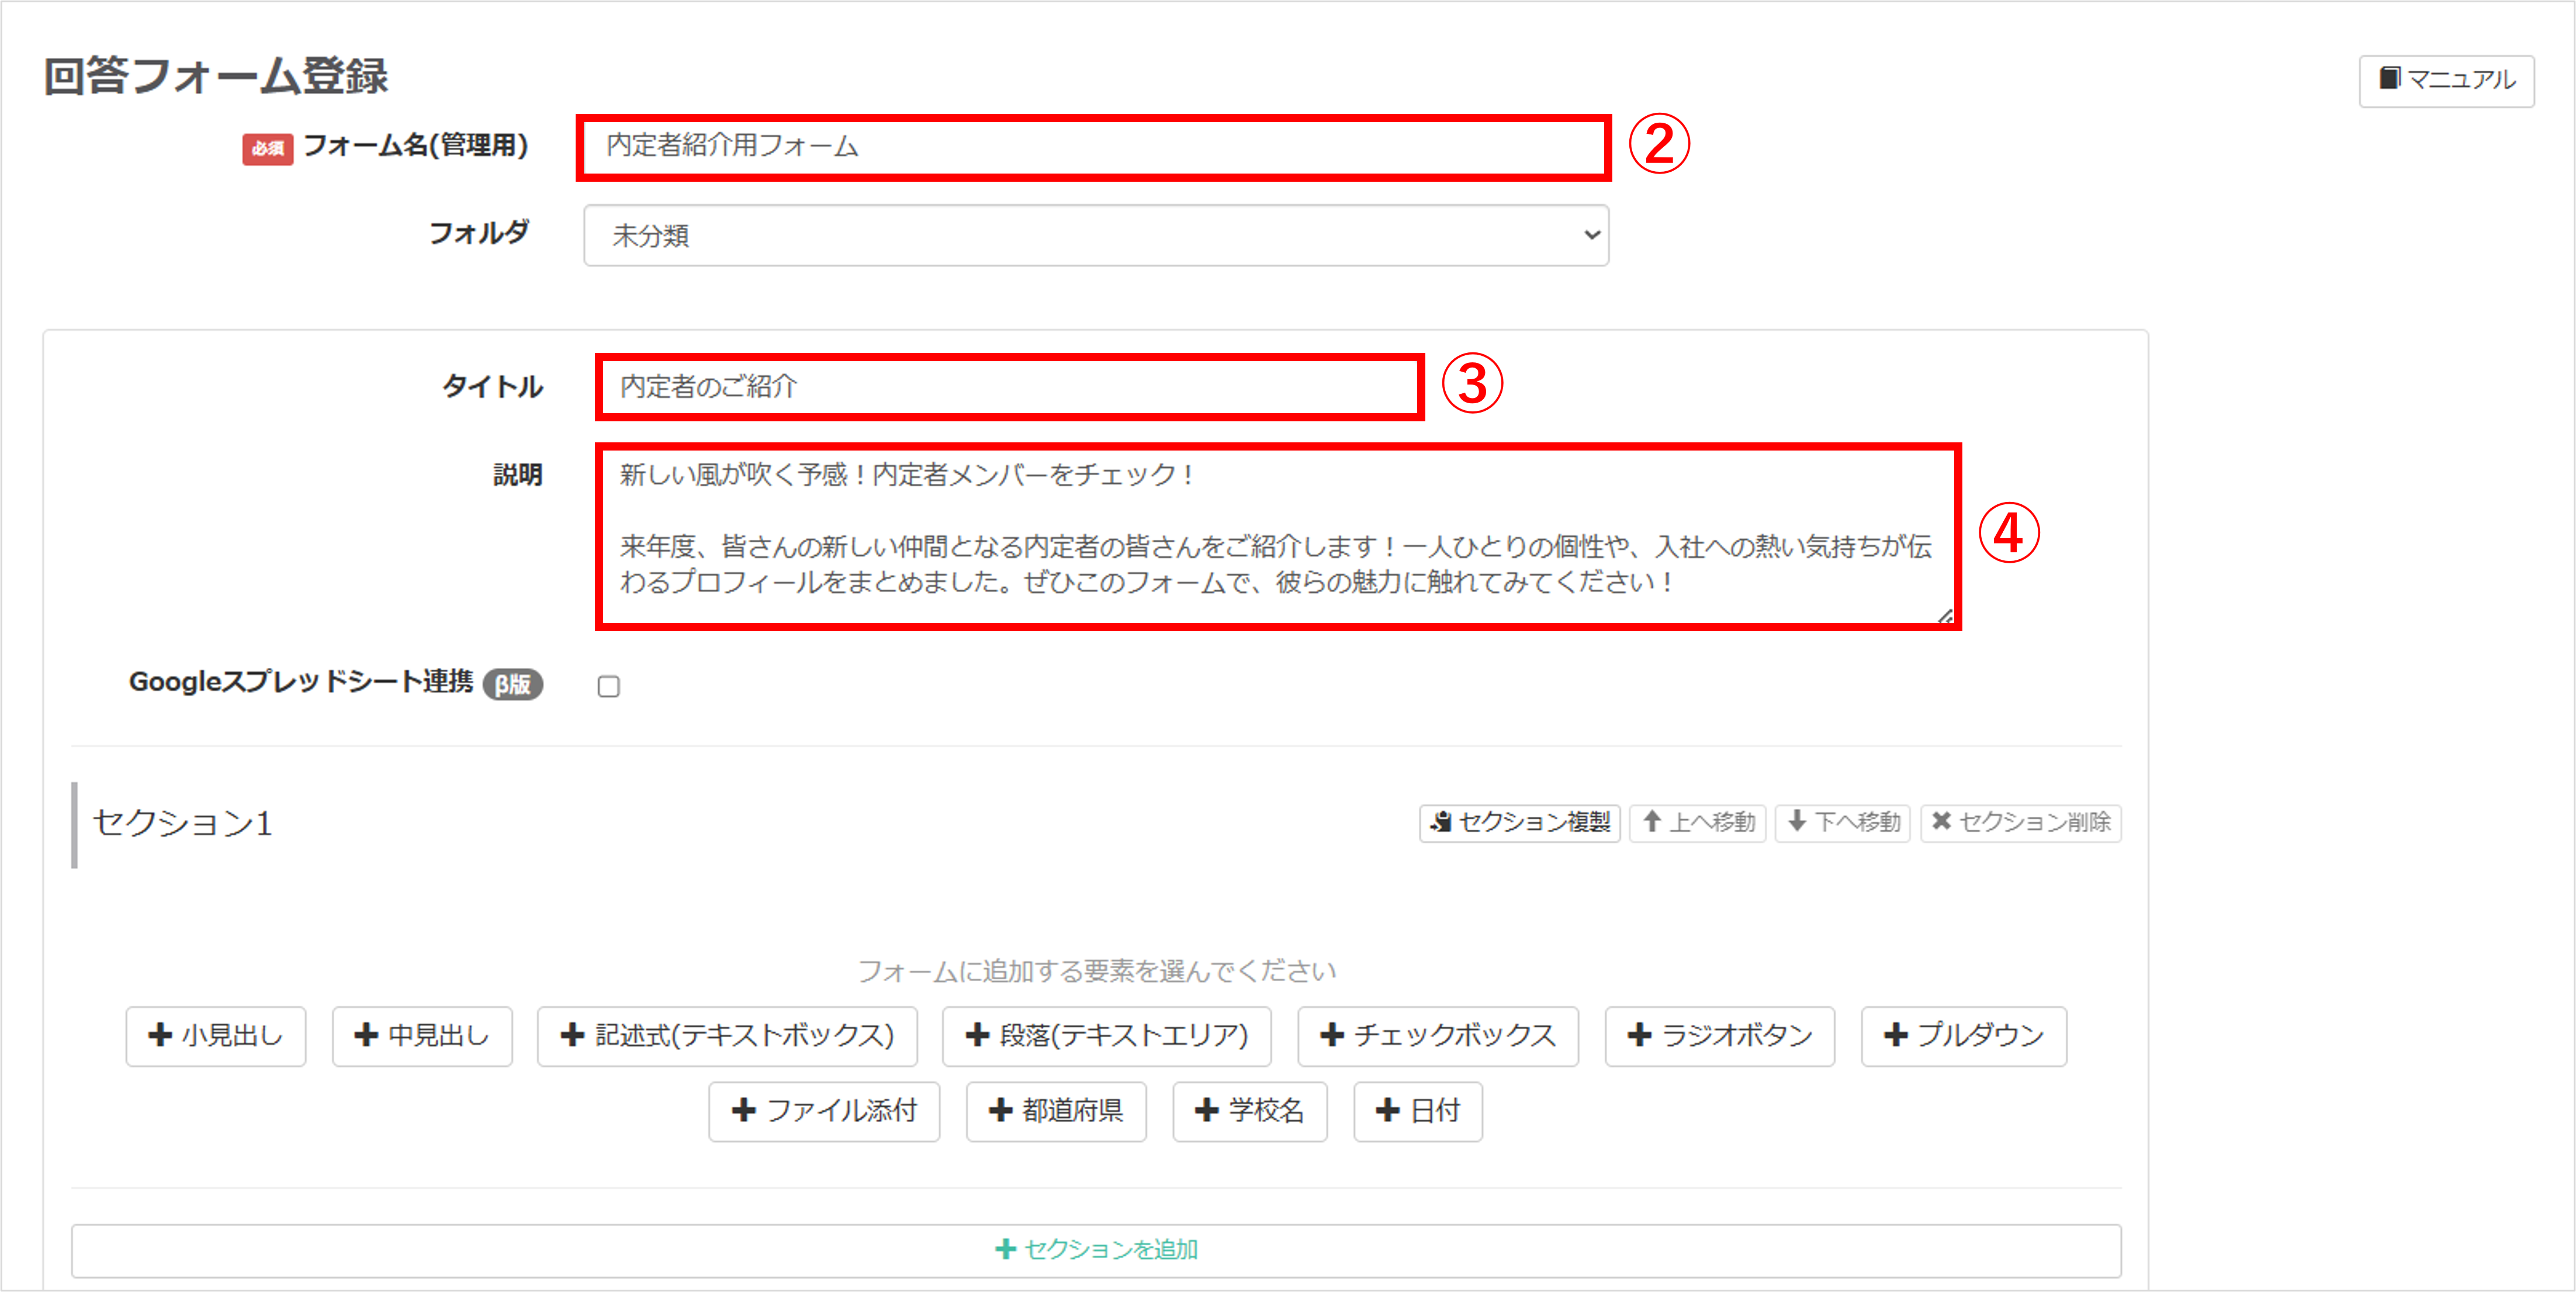The height and width of the screenshot is (1292, 2576).
Task: Click the 必須 required badge
Action: [x=267, y=149]
